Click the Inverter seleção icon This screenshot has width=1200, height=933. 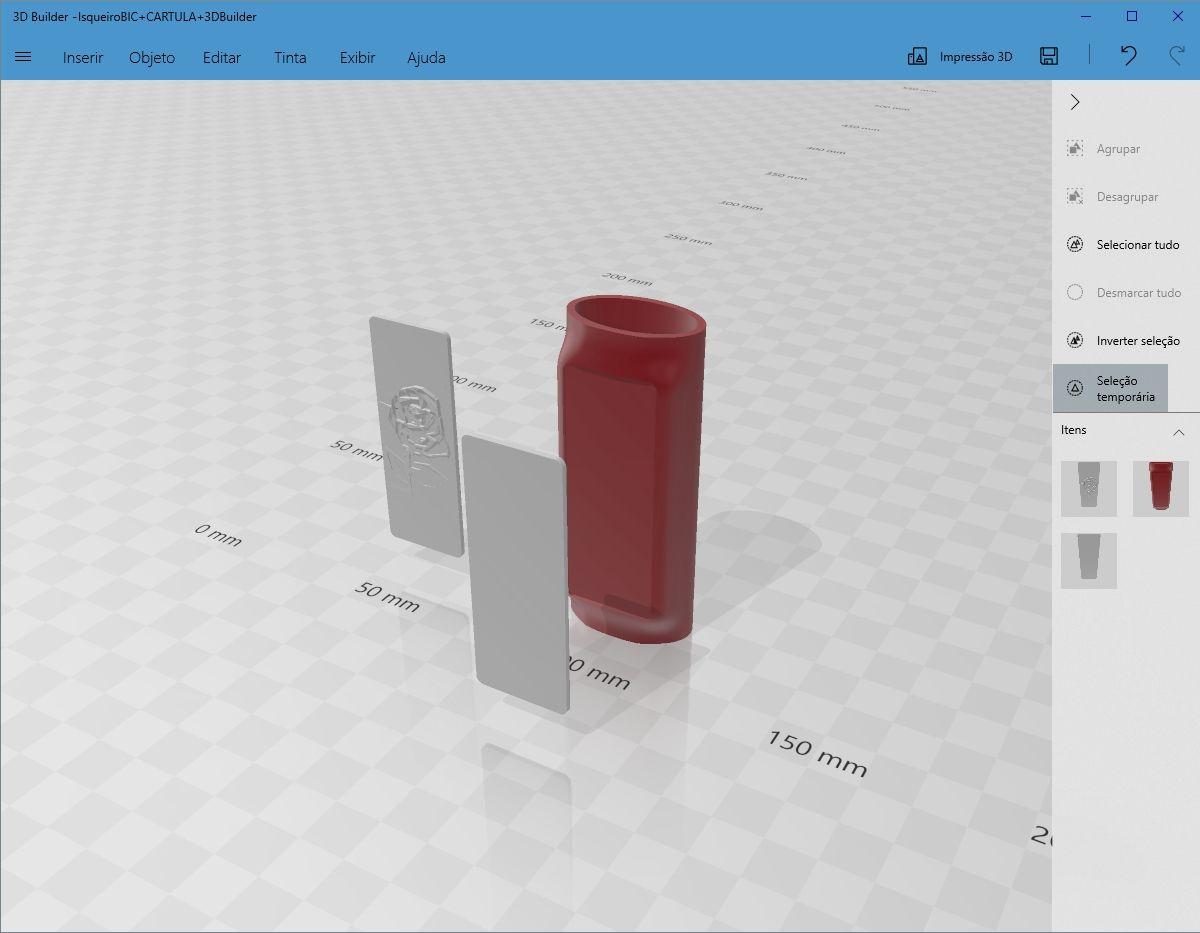coord(1075,341)
